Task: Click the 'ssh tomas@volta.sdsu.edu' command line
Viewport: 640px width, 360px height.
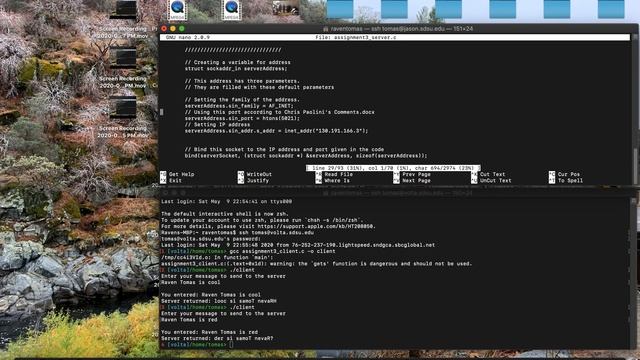Action: (238, 232)
